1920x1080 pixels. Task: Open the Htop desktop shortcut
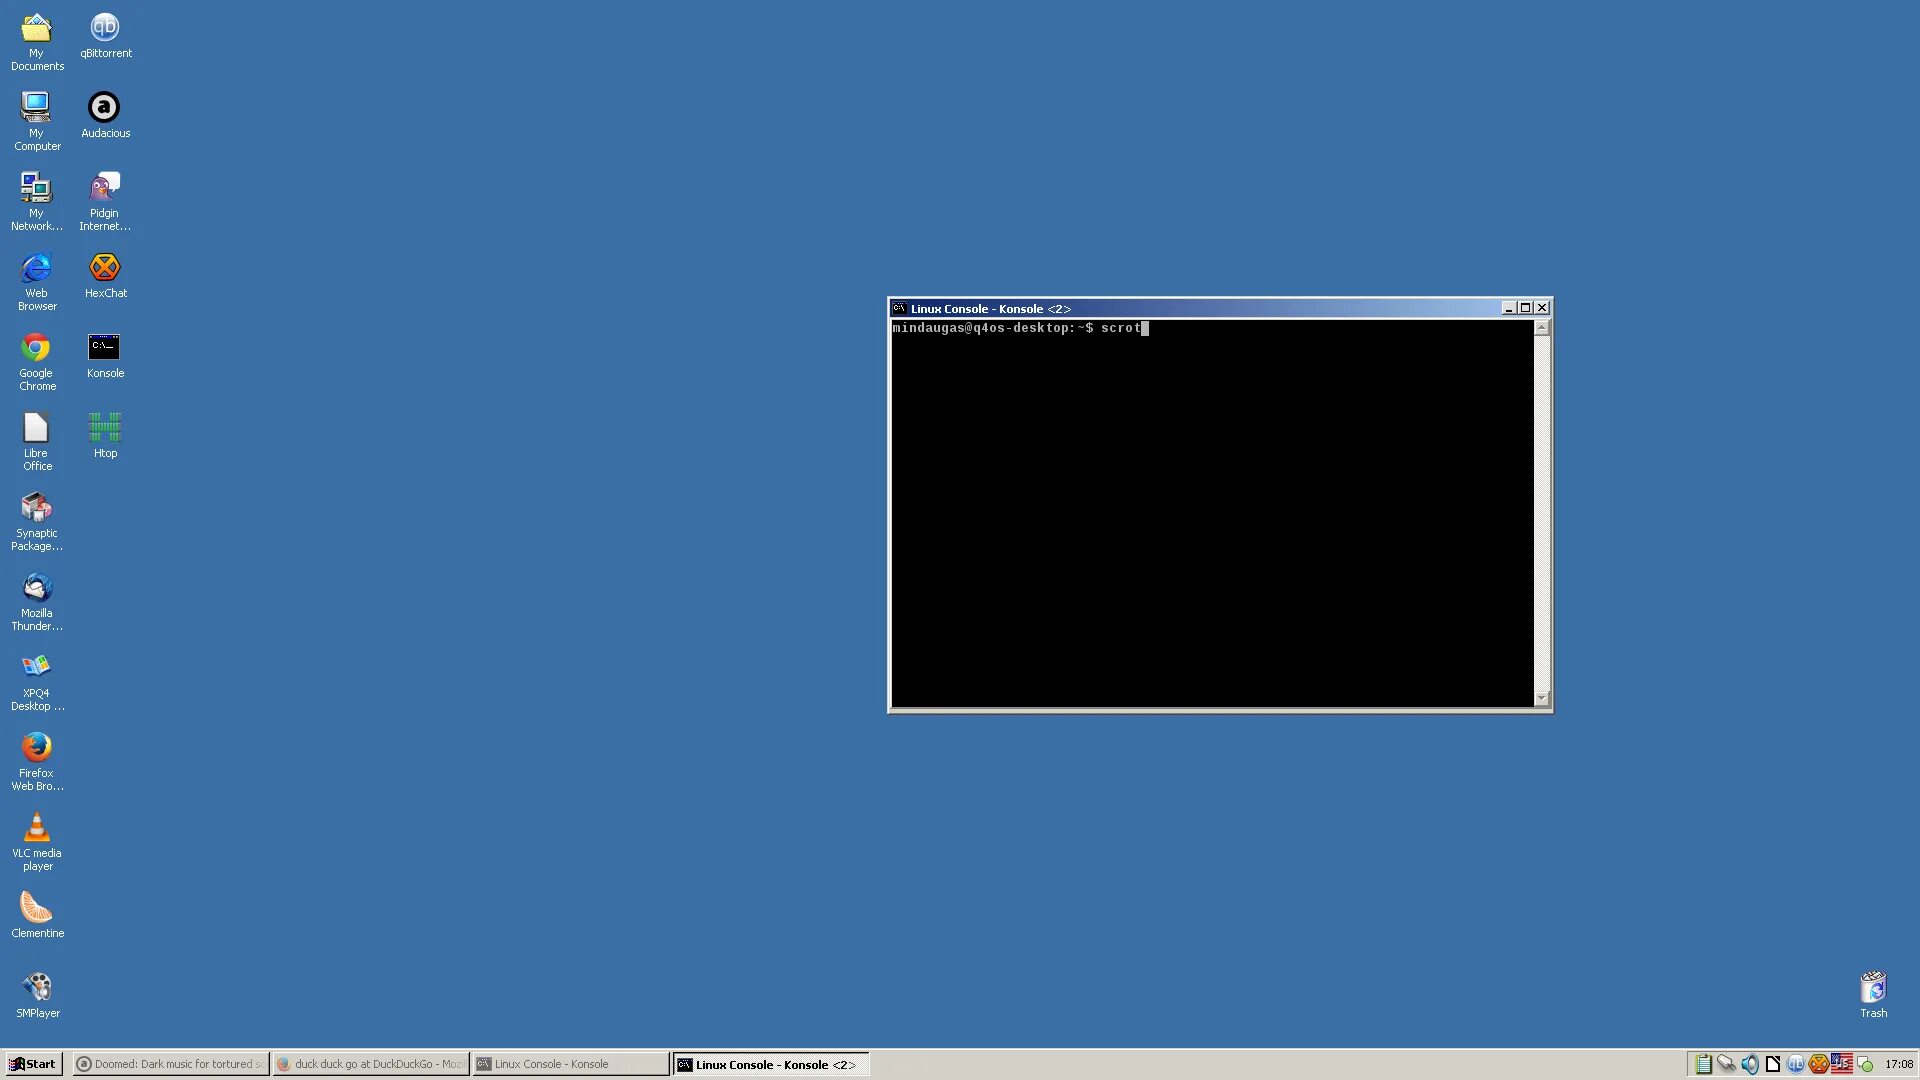click(105, 428)
